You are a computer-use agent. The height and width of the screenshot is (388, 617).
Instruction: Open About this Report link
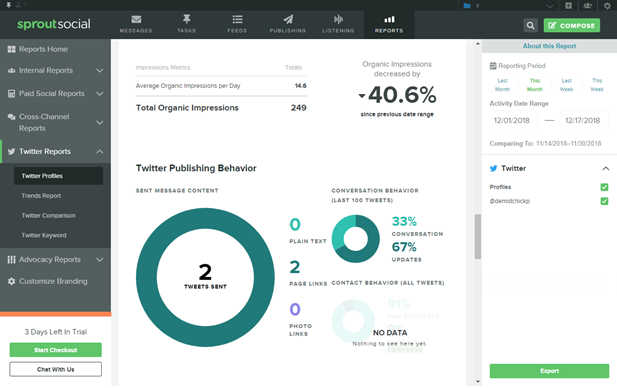click(x=549, y=46)
